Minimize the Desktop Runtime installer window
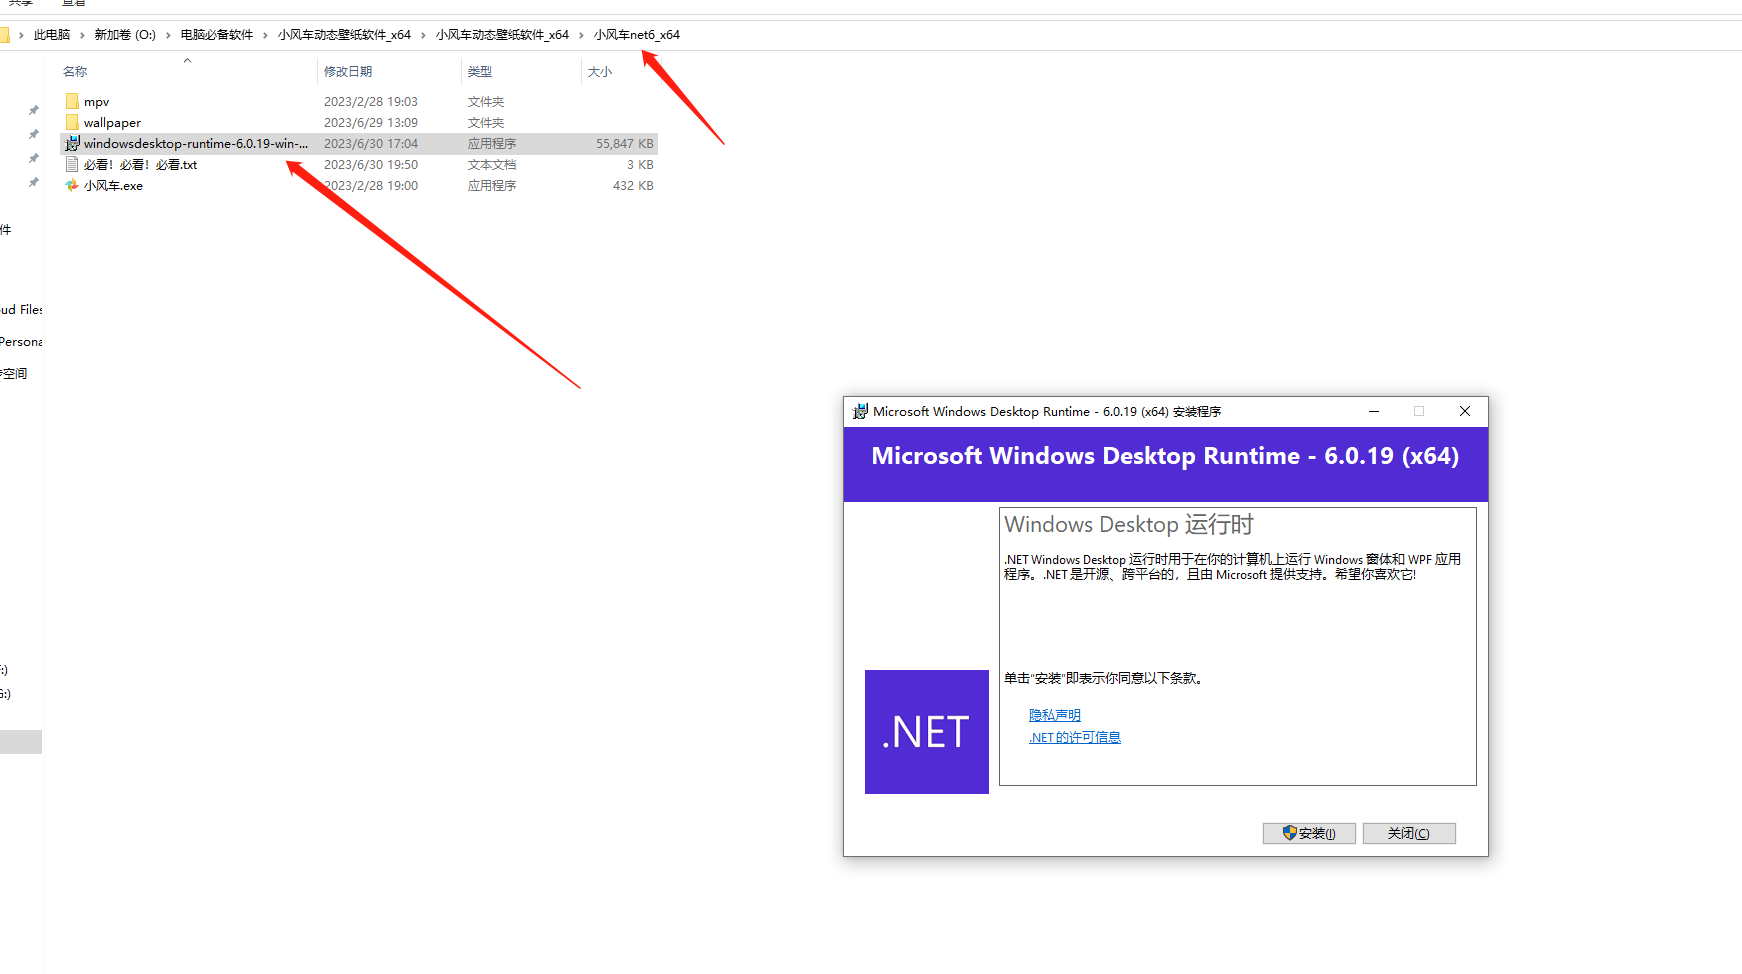The height and width of the screenshot is (974, 1742). [1374, 411]
